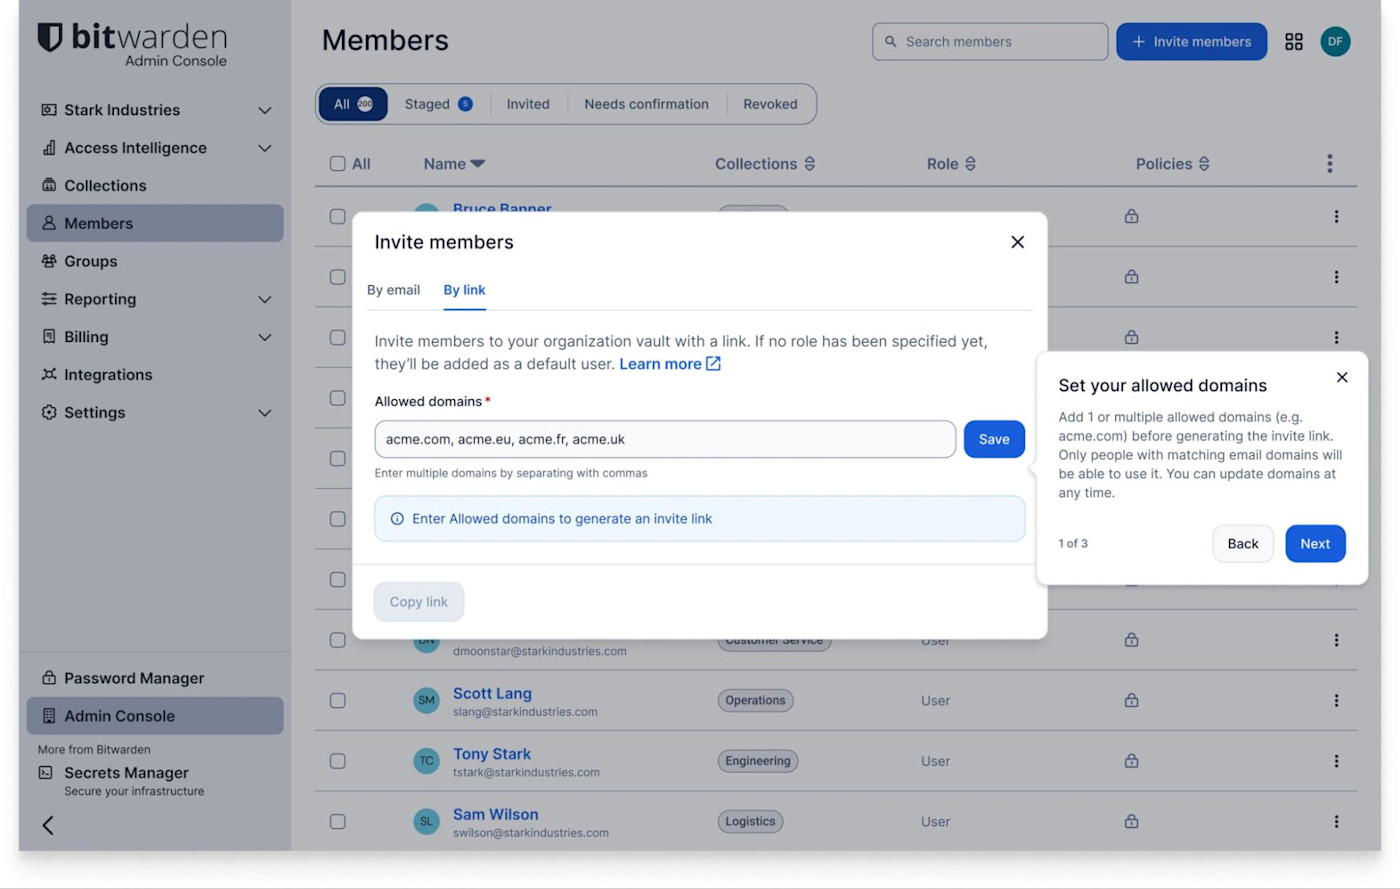1400x889 pixels.
Task: Sort by the Collections column
Action: pos(765,163)
